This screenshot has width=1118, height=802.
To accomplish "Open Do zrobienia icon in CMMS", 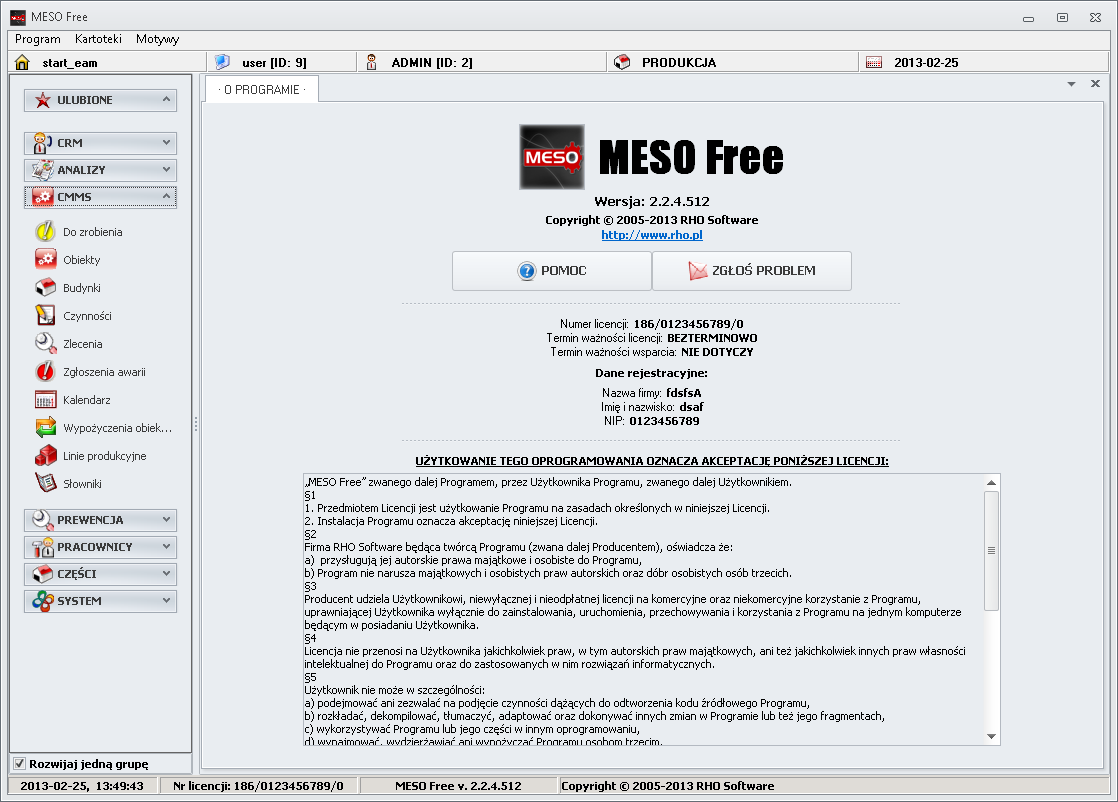I will 45,231.
